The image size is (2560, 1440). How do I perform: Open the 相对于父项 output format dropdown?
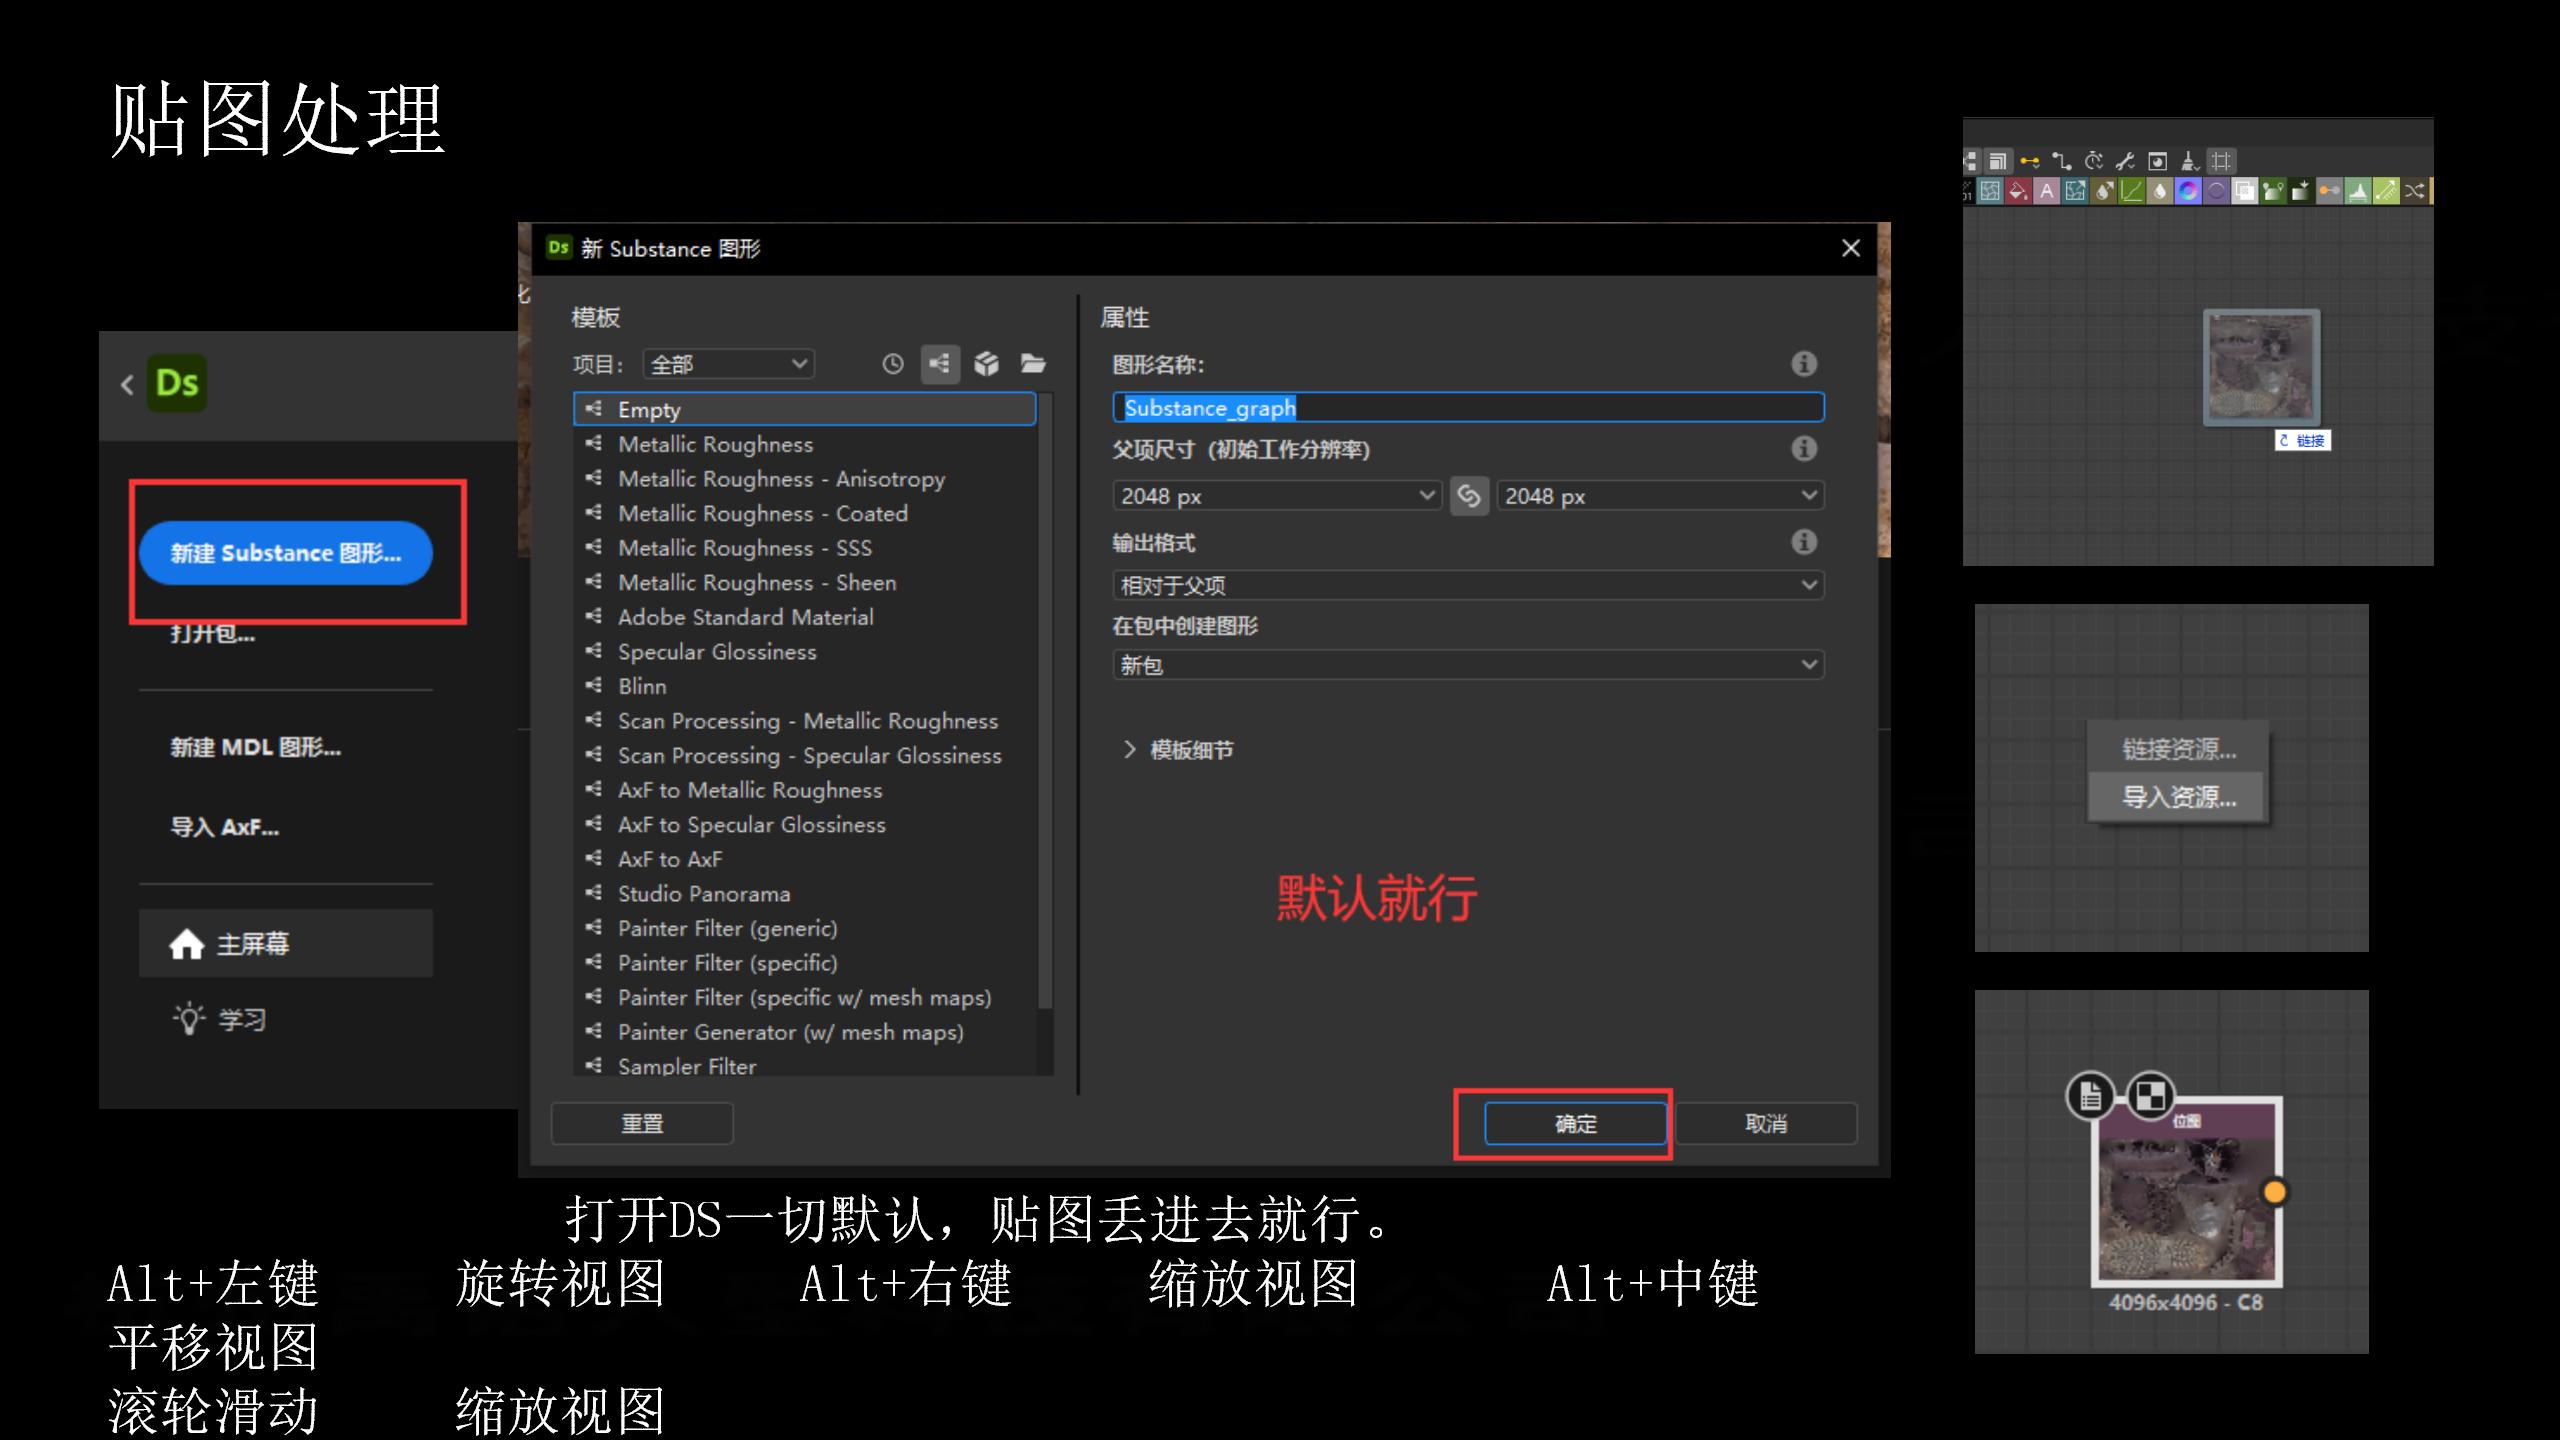pyautogui.click(x=1468, y=585)
